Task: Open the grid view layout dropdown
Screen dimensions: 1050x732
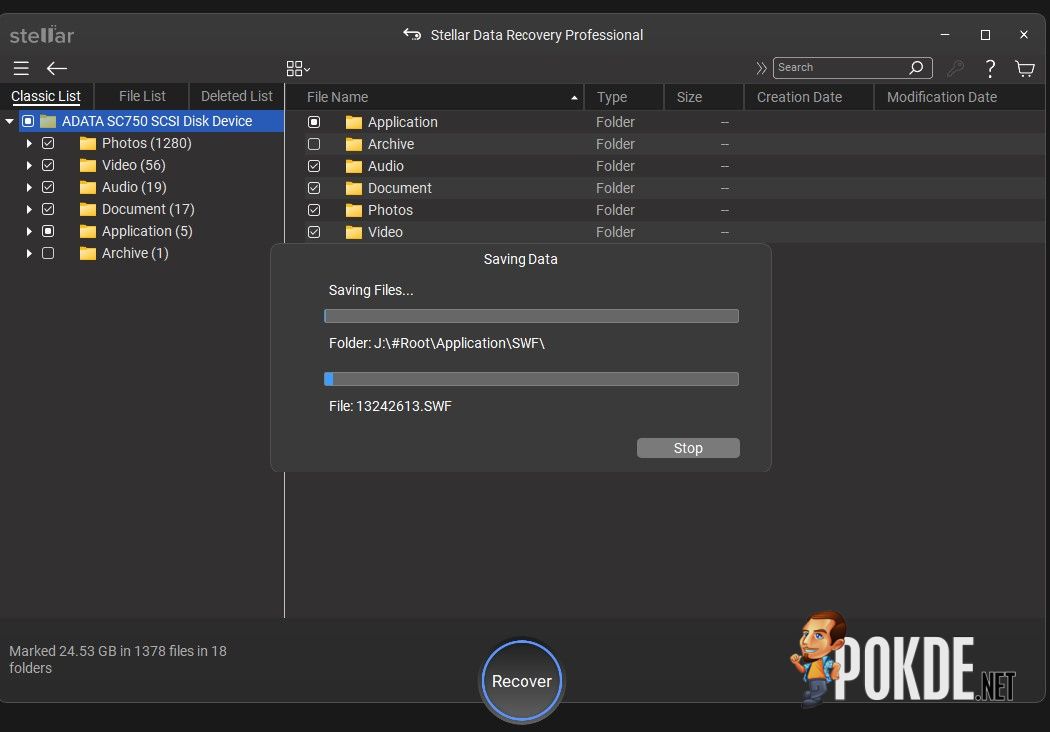Action: (x=298, y=68)
